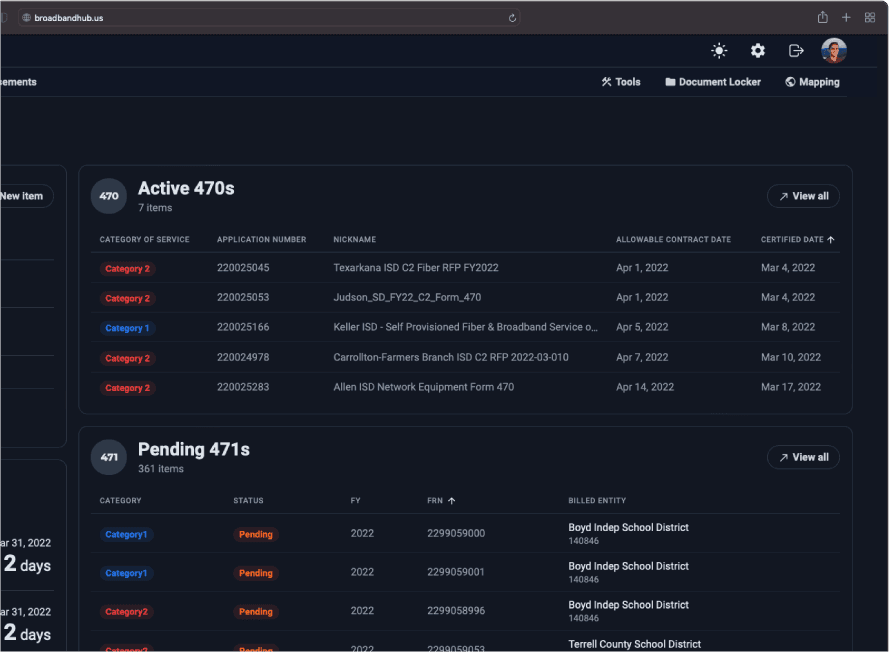Click the 471 count badge icon

coord(109,457)
